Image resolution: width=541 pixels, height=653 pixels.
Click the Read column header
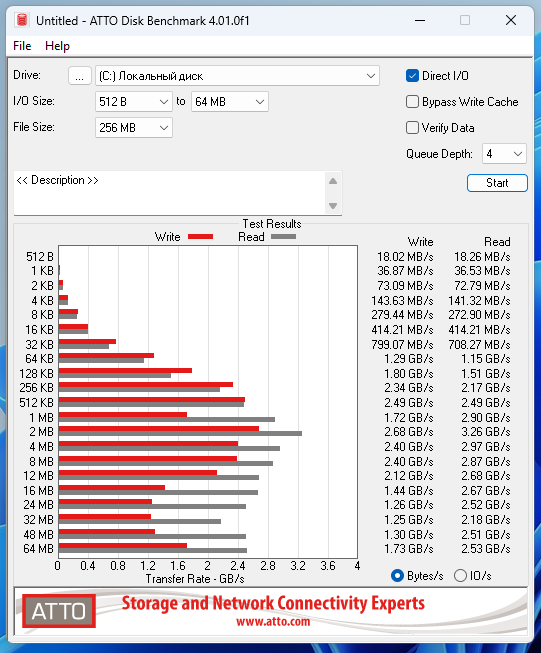tap(497, 242)
